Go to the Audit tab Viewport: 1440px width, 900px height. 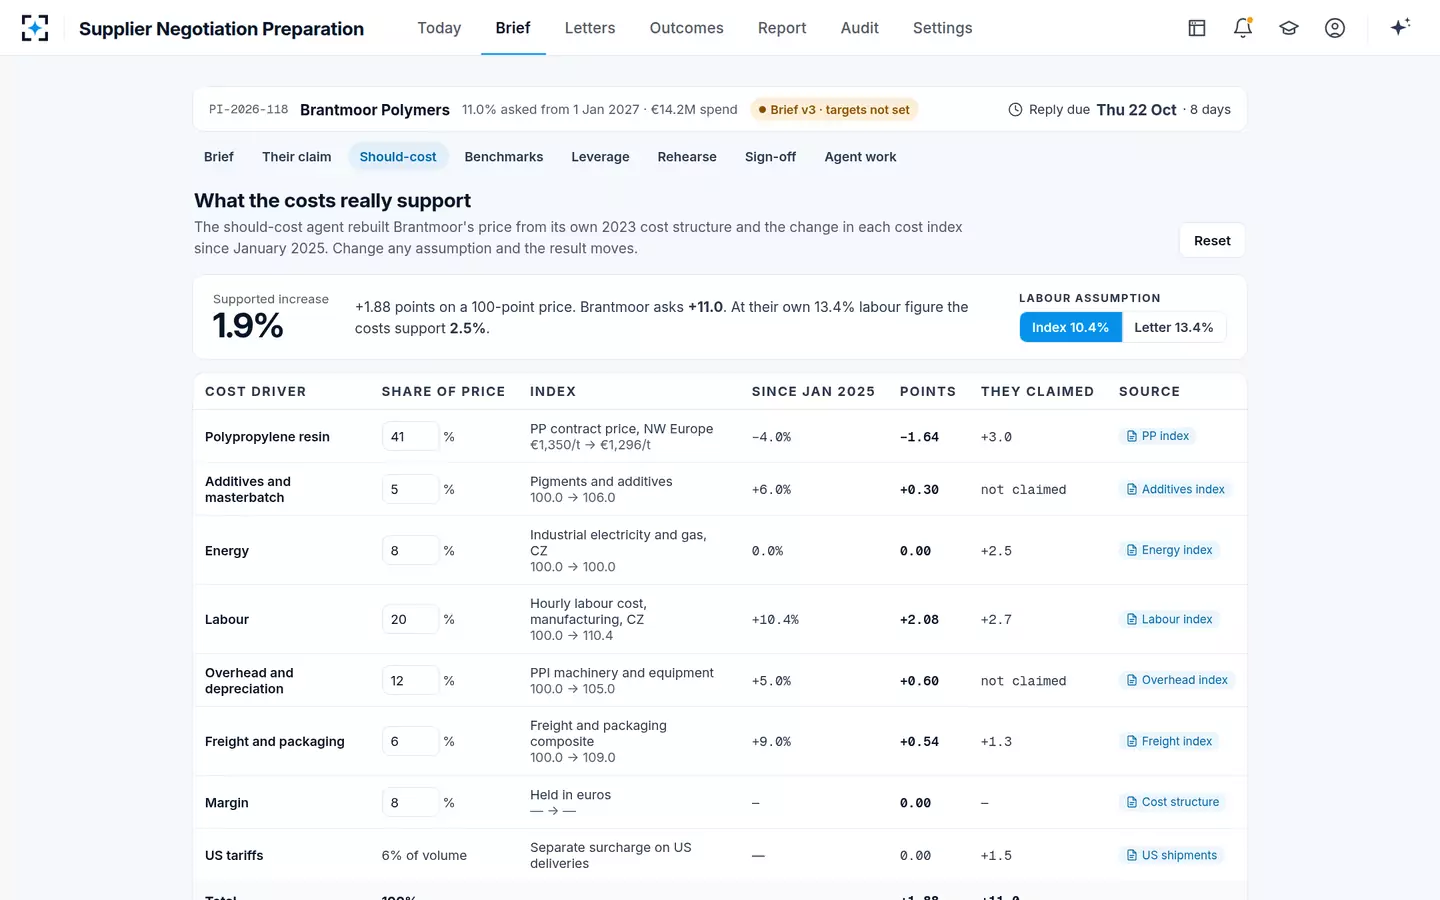pos(860,28)
